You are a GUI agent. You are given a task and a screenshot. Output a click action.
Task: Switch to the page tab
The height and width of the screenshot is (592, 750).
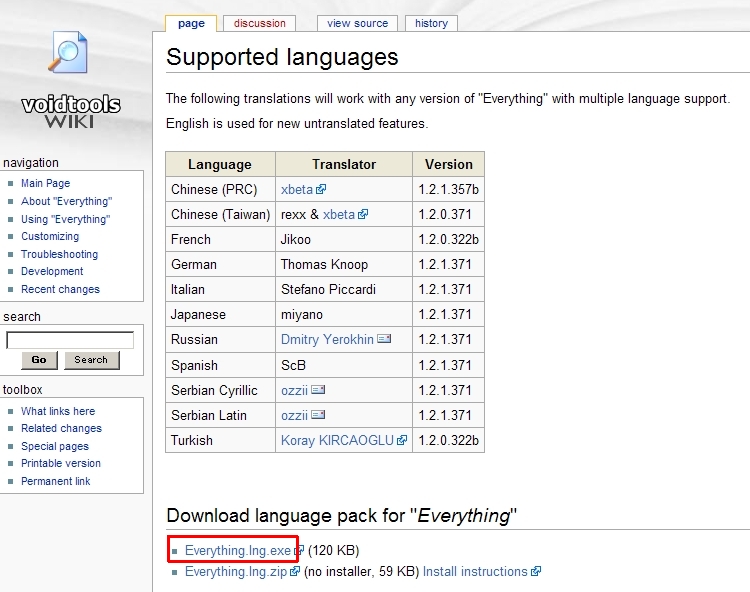(x=191, y=23)
